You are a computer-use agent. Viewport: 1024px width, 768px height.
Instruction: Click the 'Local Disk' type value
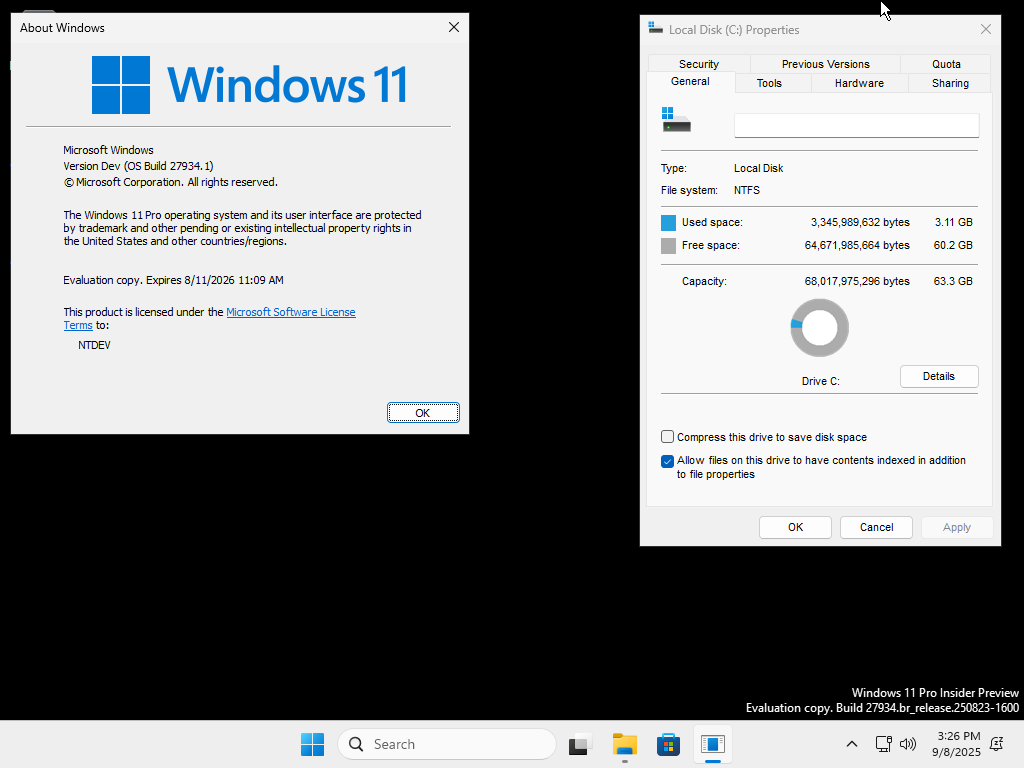758,168
